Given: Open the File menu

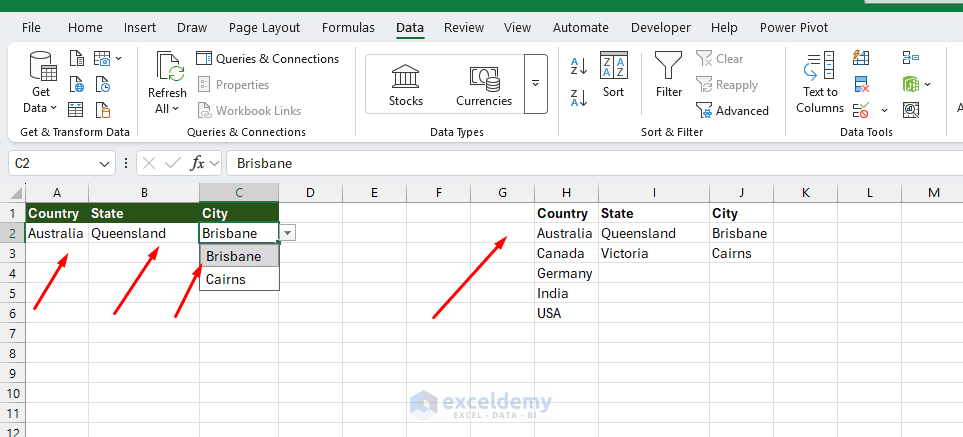Looking at the screenshot, I should pyautogui.click(x=31, y=28).
